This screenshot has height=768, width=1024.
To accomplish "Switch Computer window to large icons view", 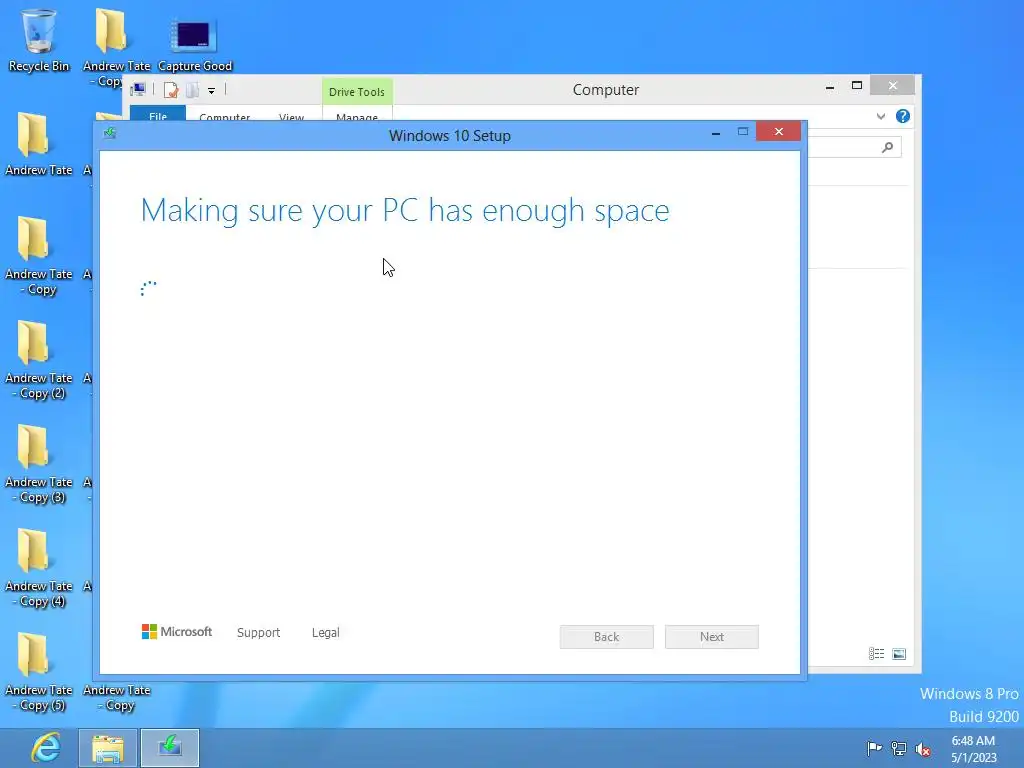I will pyautogui.click(x=899, y=654).
